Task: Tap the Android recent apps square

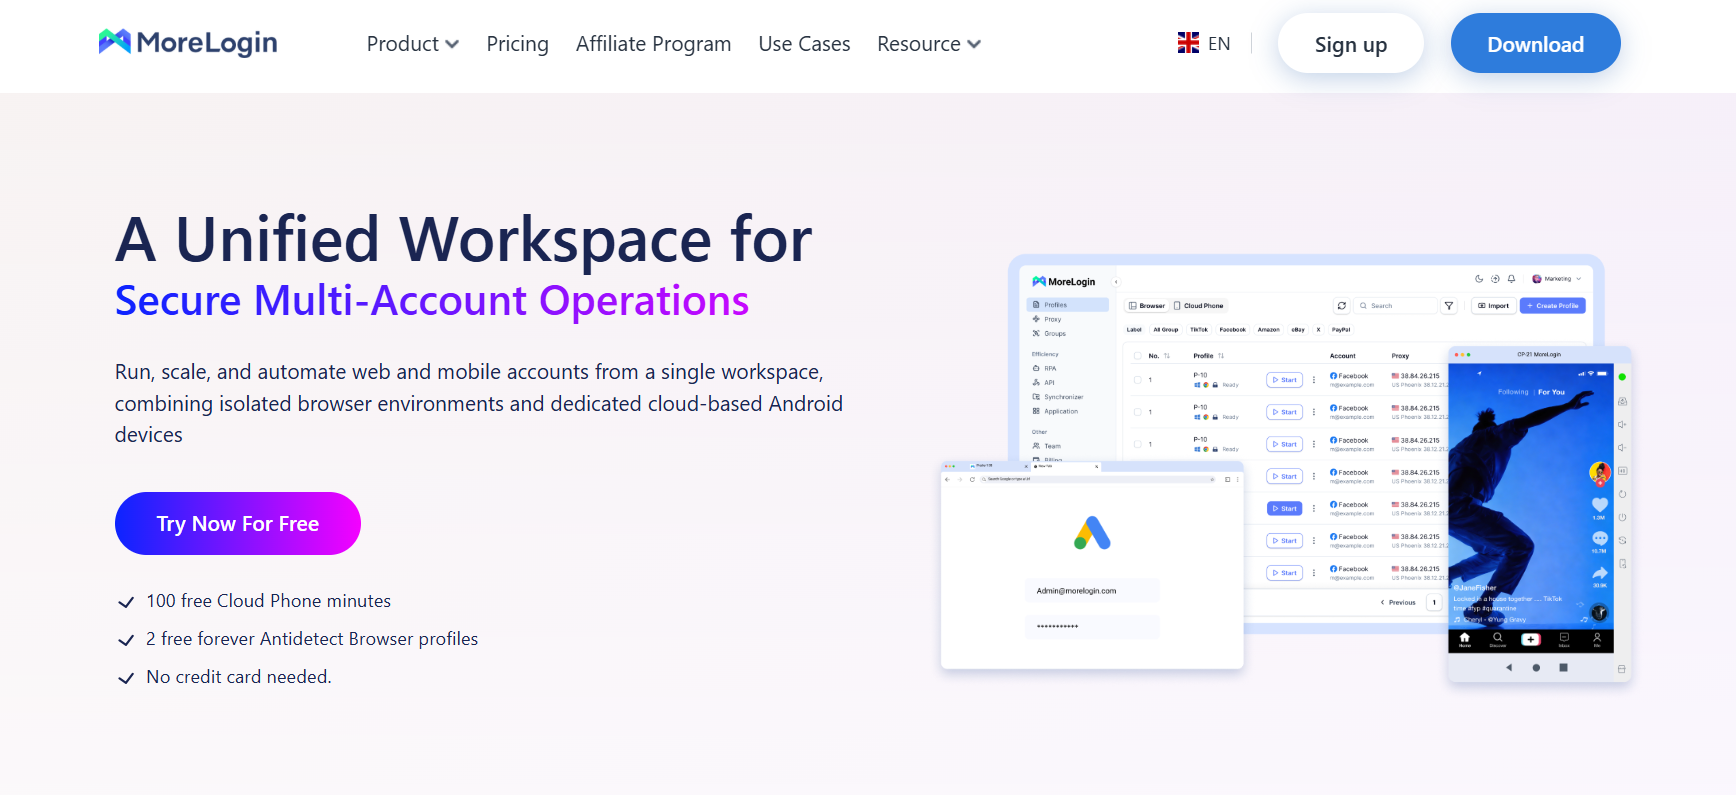Action: [1564, 667]
